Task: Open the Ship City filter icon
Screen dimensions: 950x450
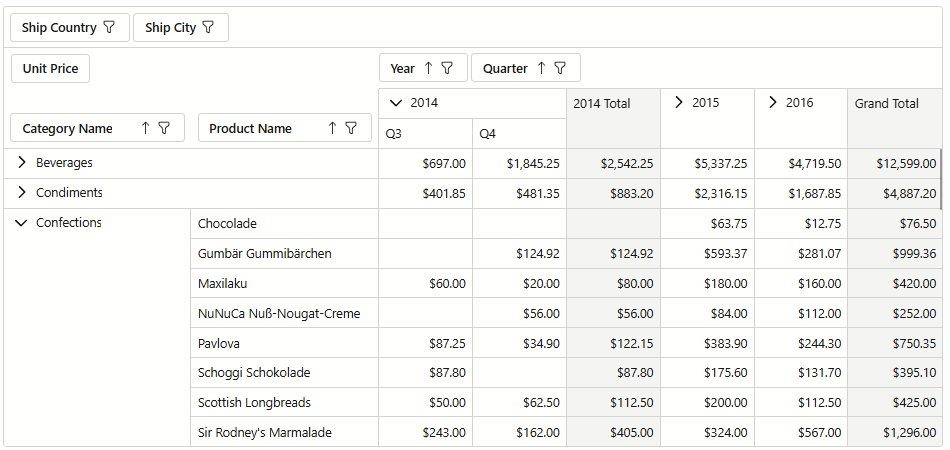Action: 208,28
